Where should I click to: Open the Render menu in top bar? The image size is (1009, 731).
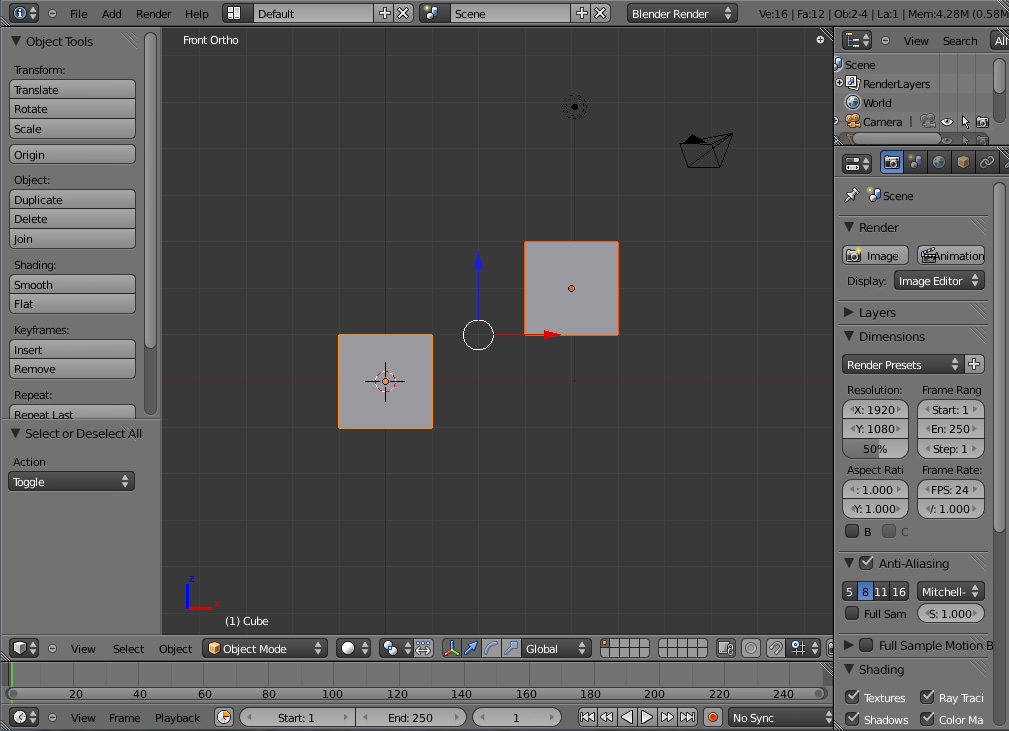[153, 14]
